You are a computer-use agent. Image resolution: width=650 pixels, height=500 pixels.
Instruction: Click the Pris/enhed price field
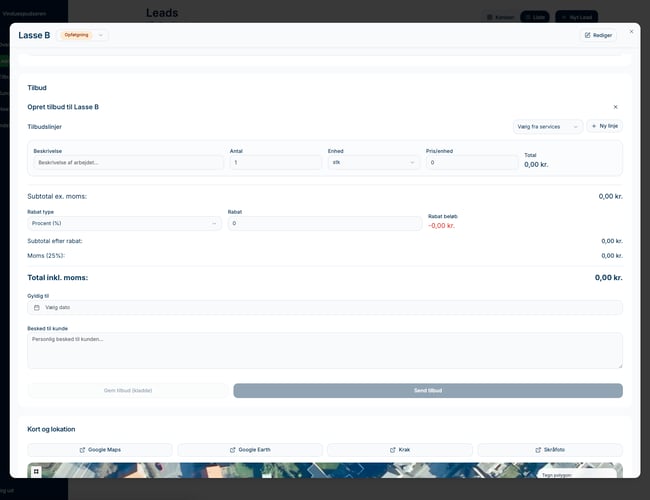tap(470, 162)
